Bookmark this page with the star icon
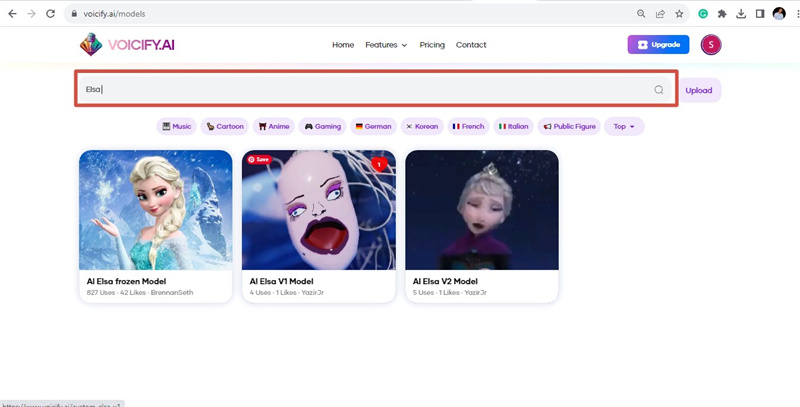This screenshot has width=800, height=407. [679, 14]
